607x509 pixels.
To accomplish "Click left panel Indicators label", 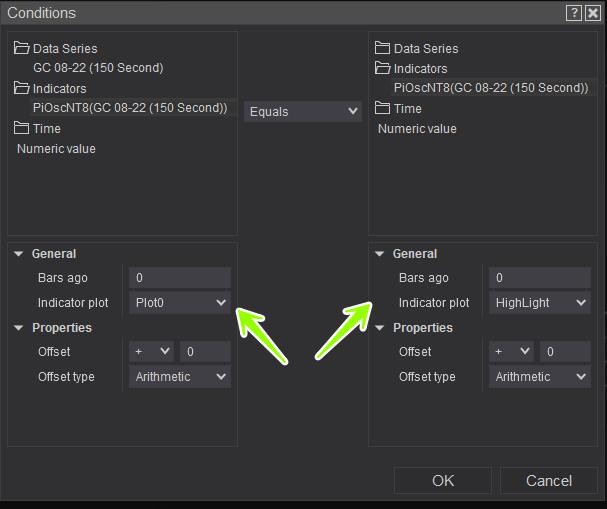I will click(60, 89).
